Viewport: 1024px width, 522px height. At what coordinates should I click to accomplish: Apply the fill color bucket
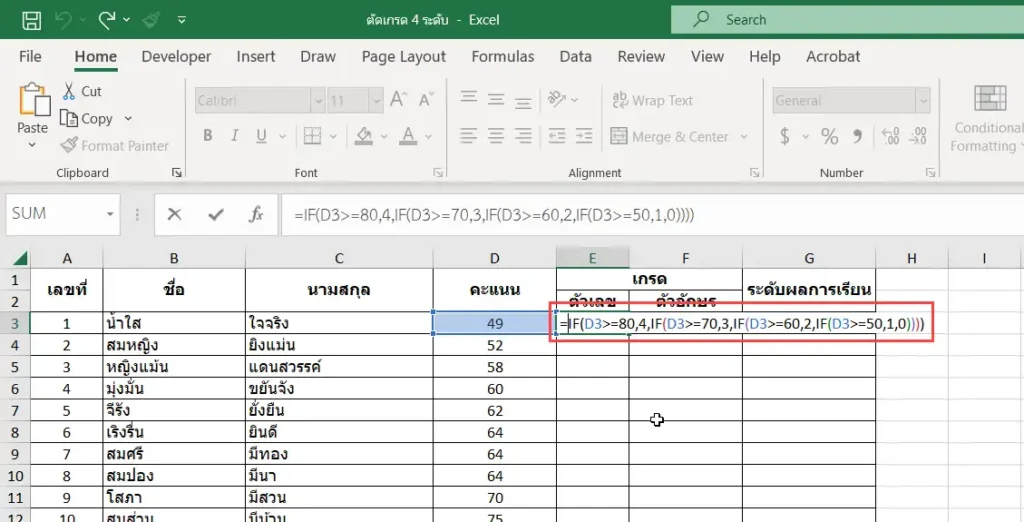point(364,136)
